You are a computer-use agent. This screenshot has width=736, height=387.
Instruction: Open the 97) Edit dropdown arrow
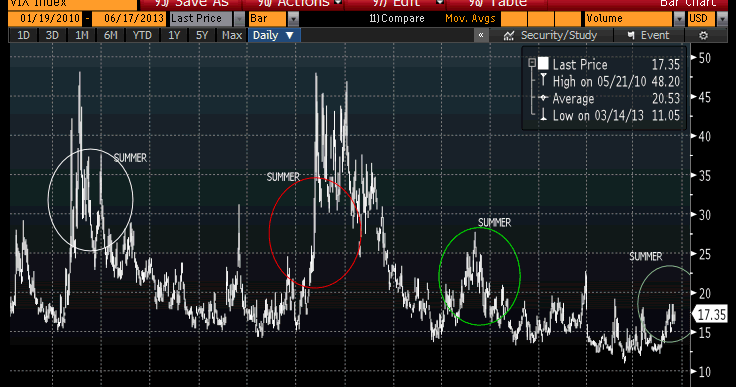(x=440, y=3)
